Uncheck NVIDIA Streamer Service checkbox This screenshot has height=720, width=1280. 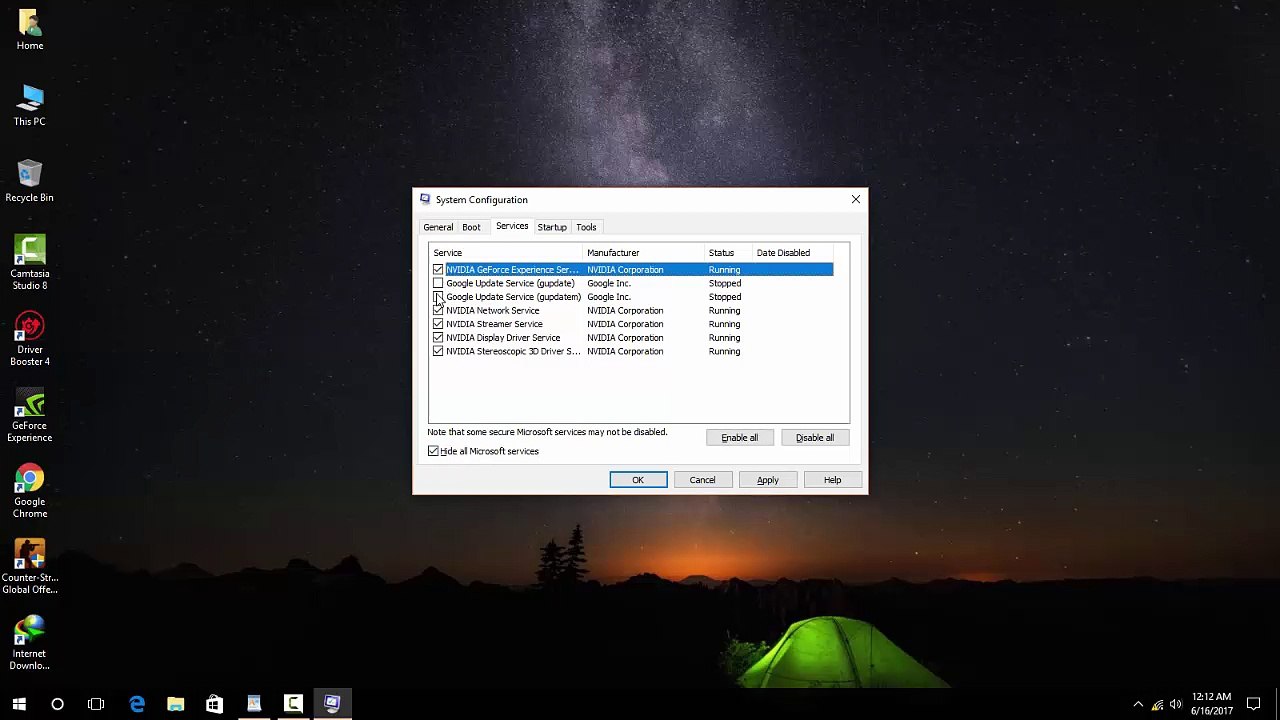tap(438, 324)
